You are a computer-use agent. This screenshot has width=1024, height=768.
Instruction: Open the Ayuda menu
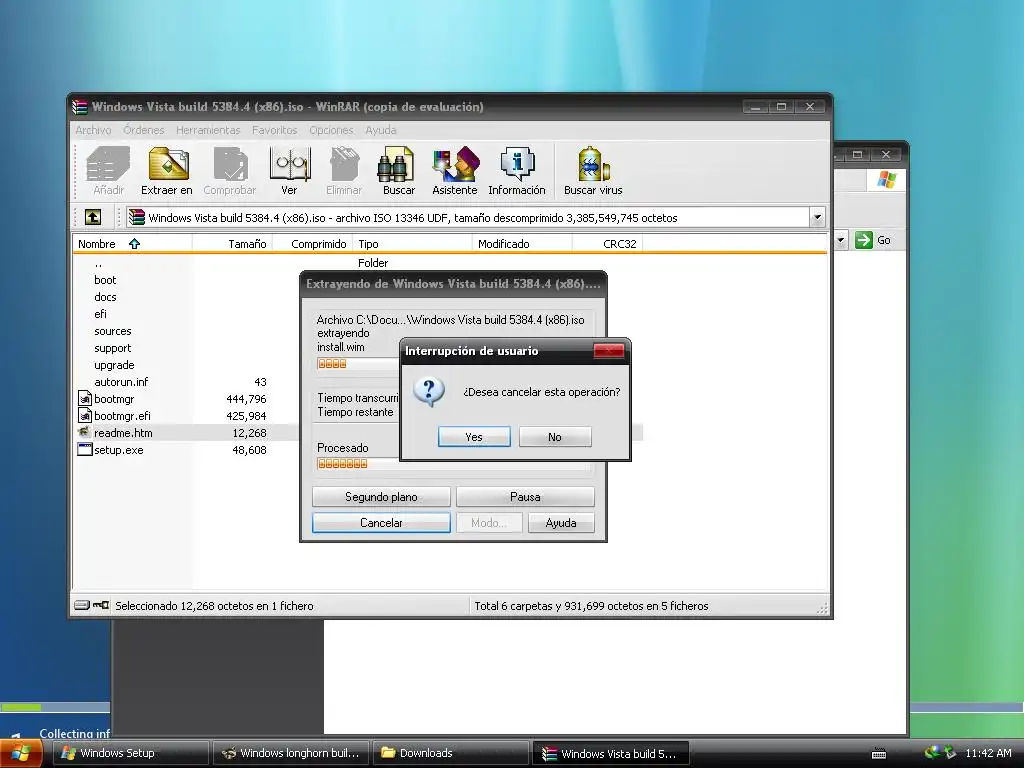pos(381,130)
